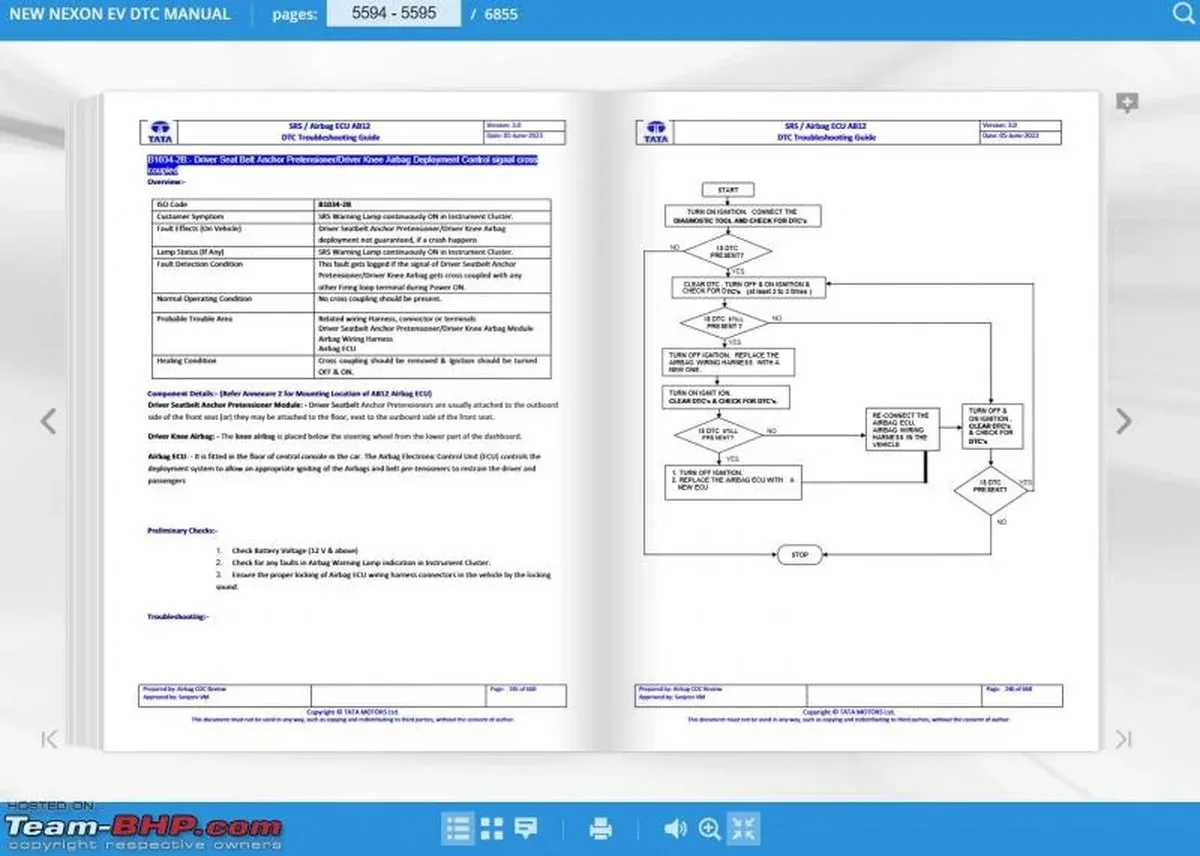
Task: Go to the previous page spread arrow
Action: pyautogui.click(x=49, y=421)
